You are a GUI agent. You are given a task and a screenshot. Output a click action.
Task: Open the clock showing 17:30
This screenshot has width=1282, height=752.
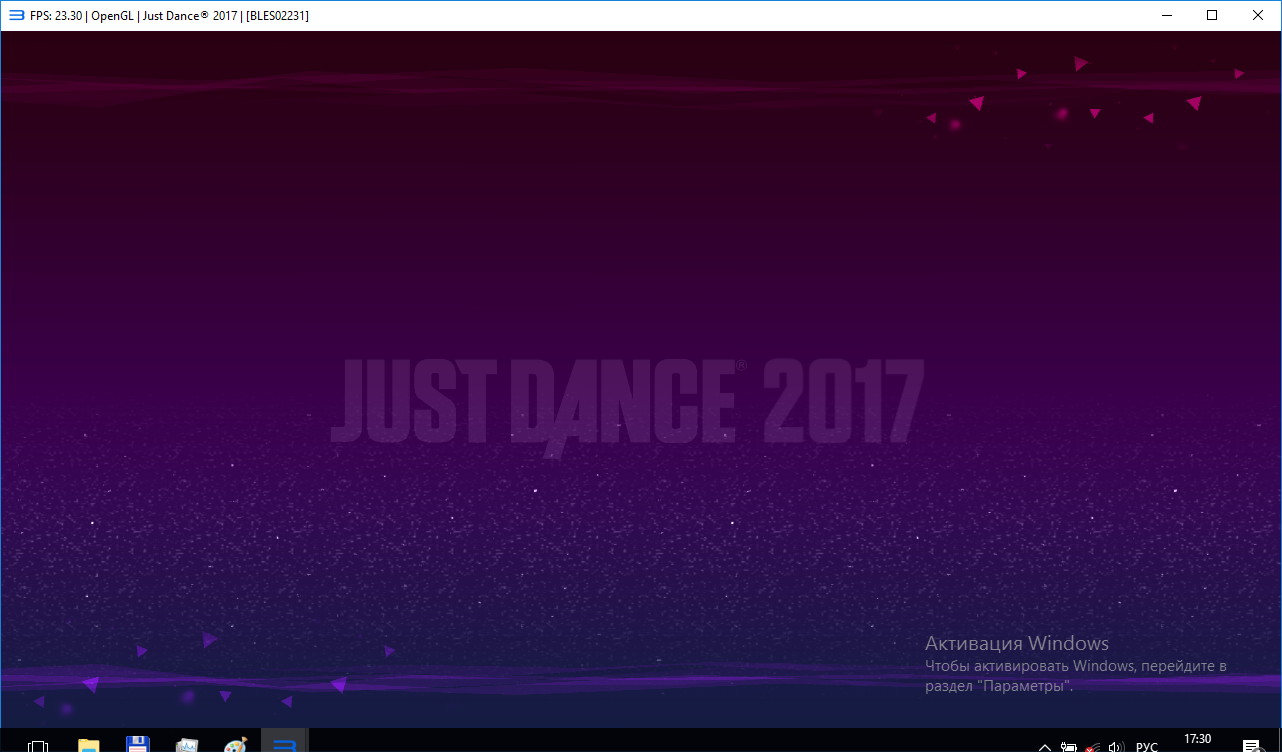pos(1197,741)
